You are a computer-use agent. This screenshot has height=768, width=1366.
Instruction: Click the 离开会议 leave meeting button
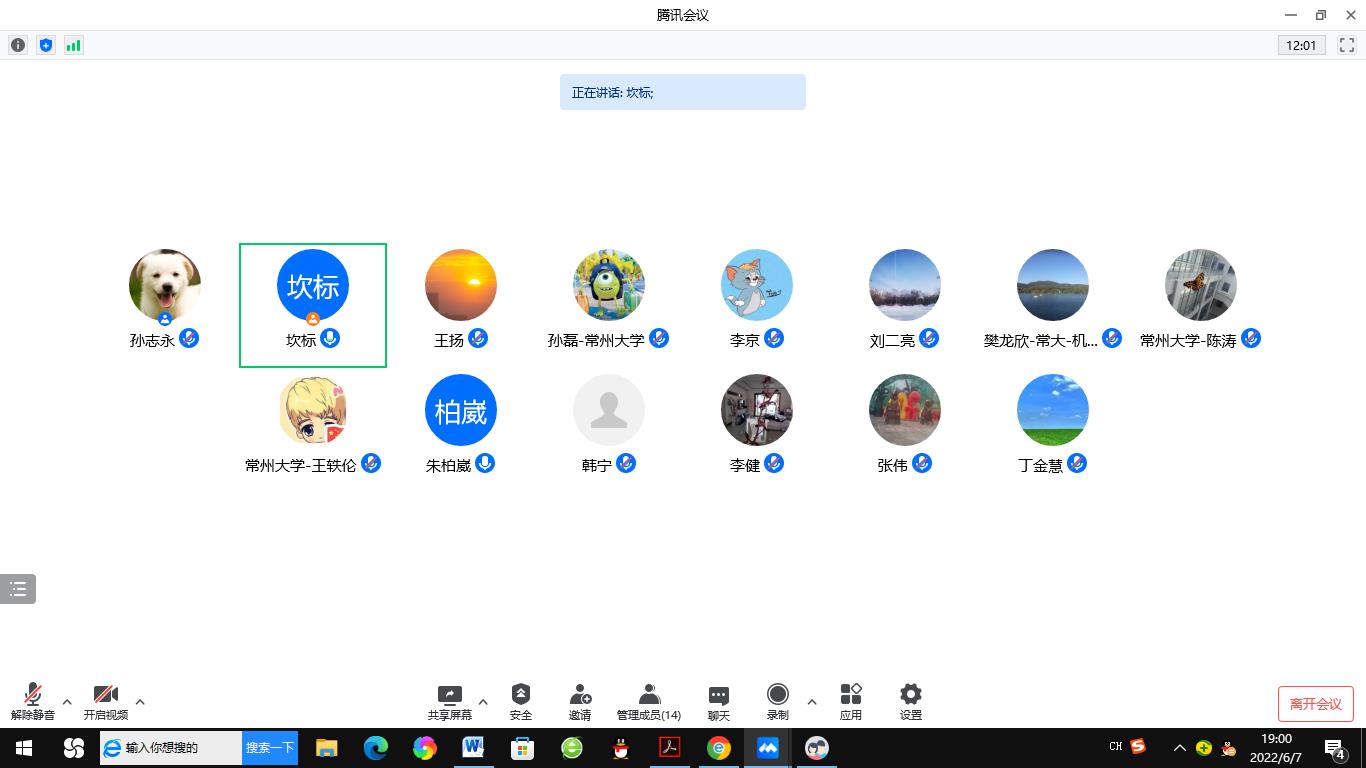click(x=1316, y=704)
